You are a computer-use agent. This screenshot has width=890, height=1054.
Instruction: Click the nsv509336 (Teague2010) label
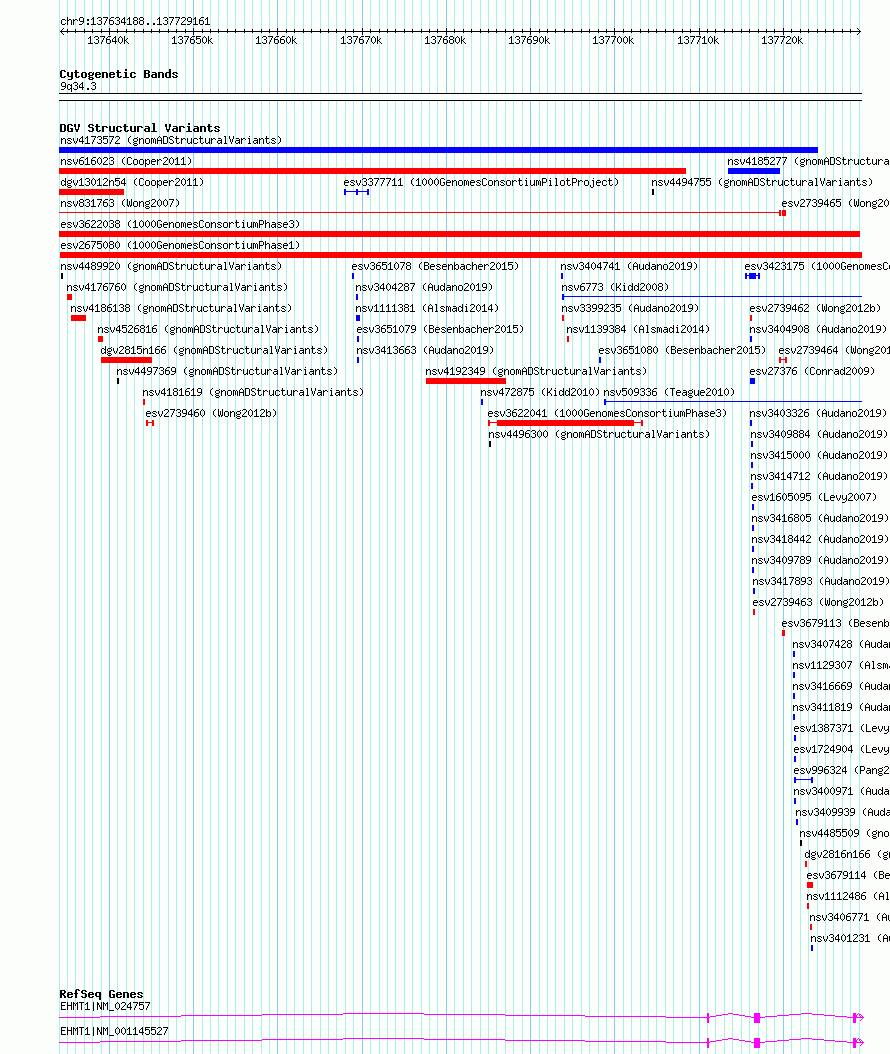pyautogui.click(x=669, y=391)
